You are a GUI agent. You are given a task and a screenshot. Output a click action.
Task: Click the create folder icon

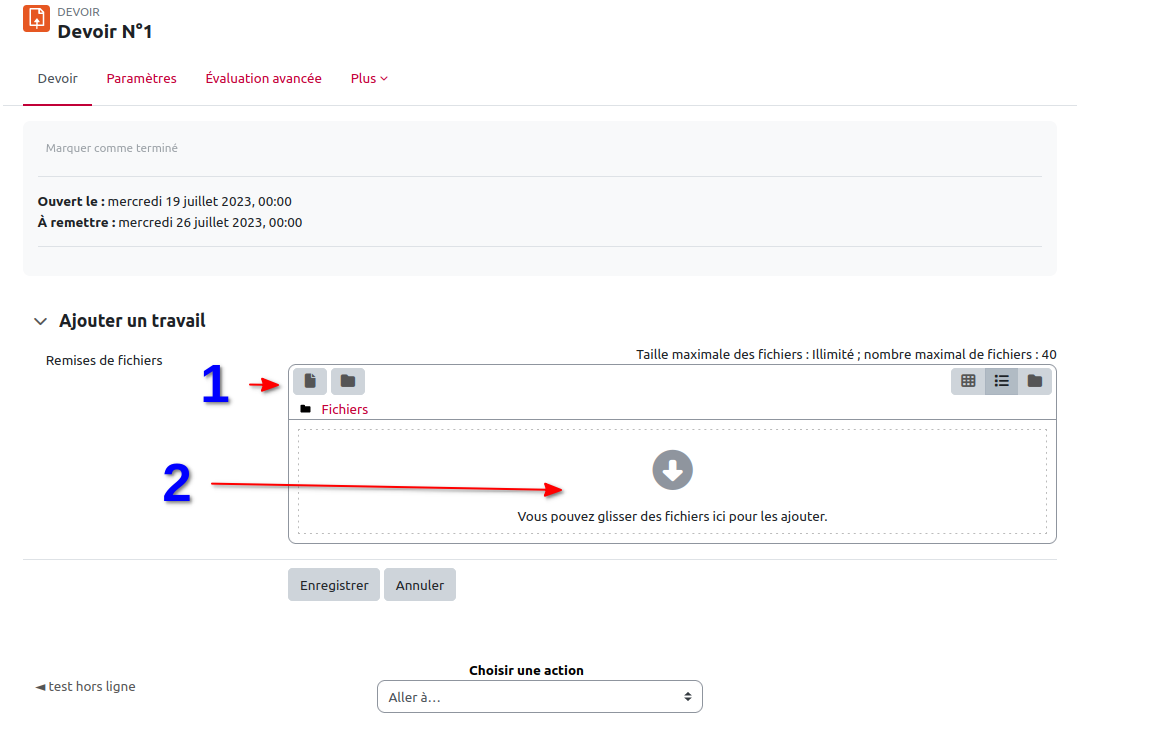click(x=348, y=381)
